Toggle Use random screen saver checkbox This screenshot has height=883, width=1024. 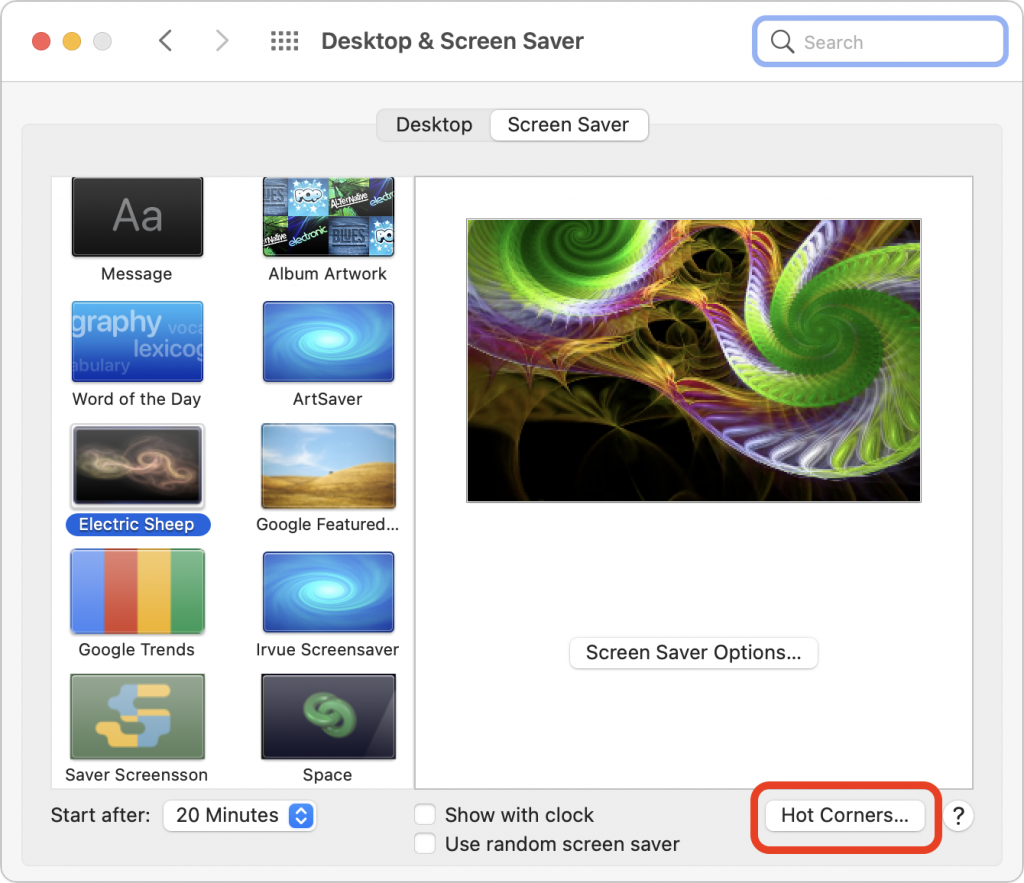pyautogui.click(x=426, y=844)
